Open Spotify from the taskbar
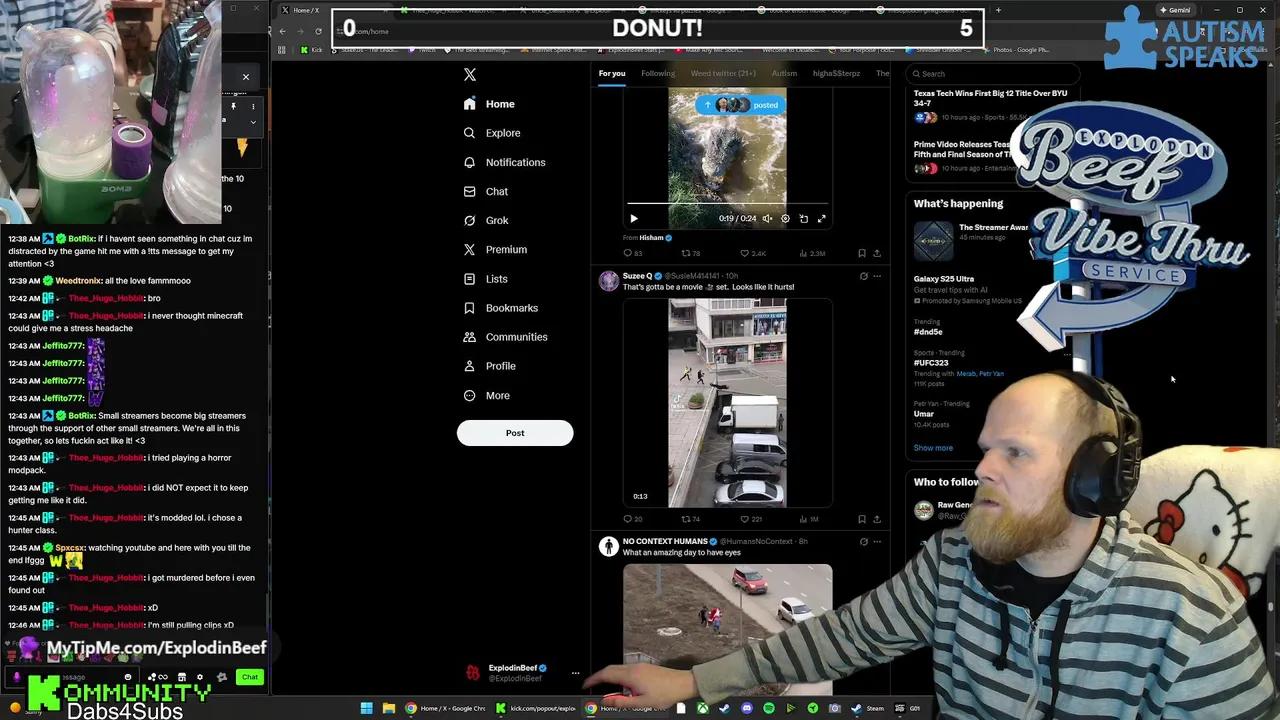Image resolution: width=1280 pixels, height=720 pixels. (769, 708)
